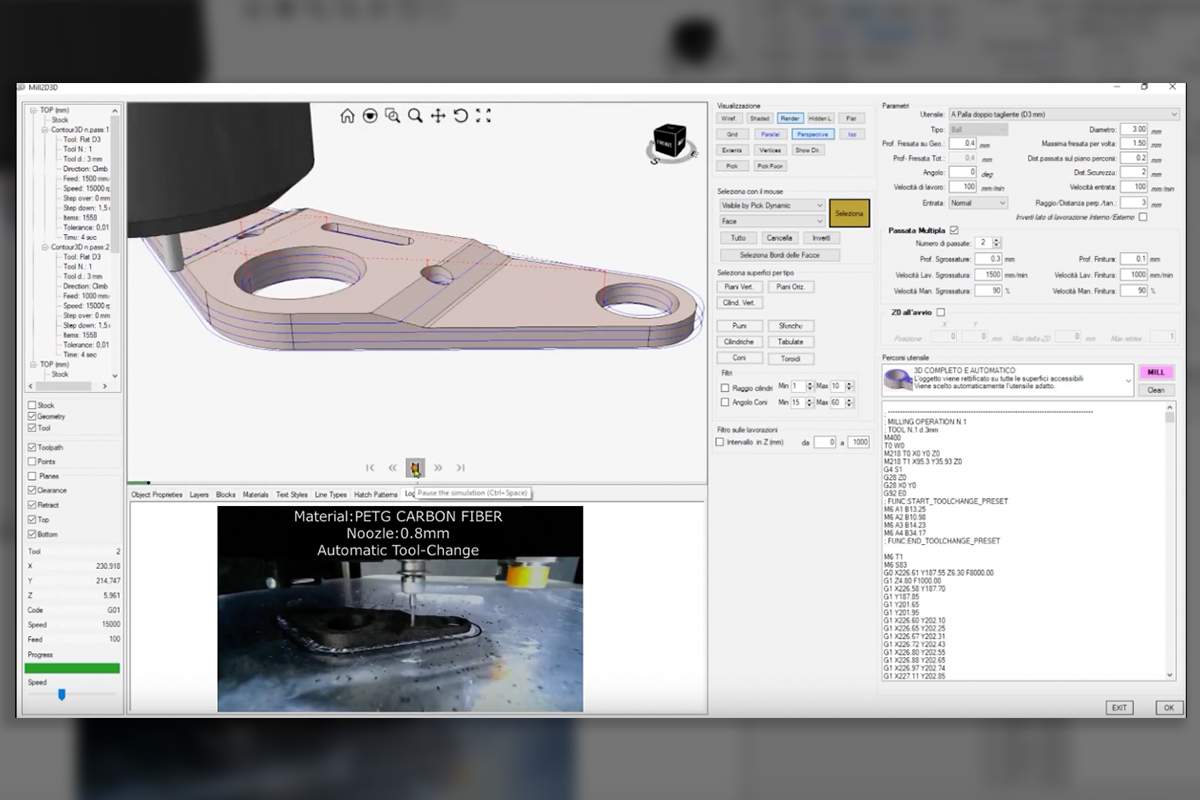This screenshot has height=800, width=1200.
Task: Click the rotate view icon
Action: point(461,116)
